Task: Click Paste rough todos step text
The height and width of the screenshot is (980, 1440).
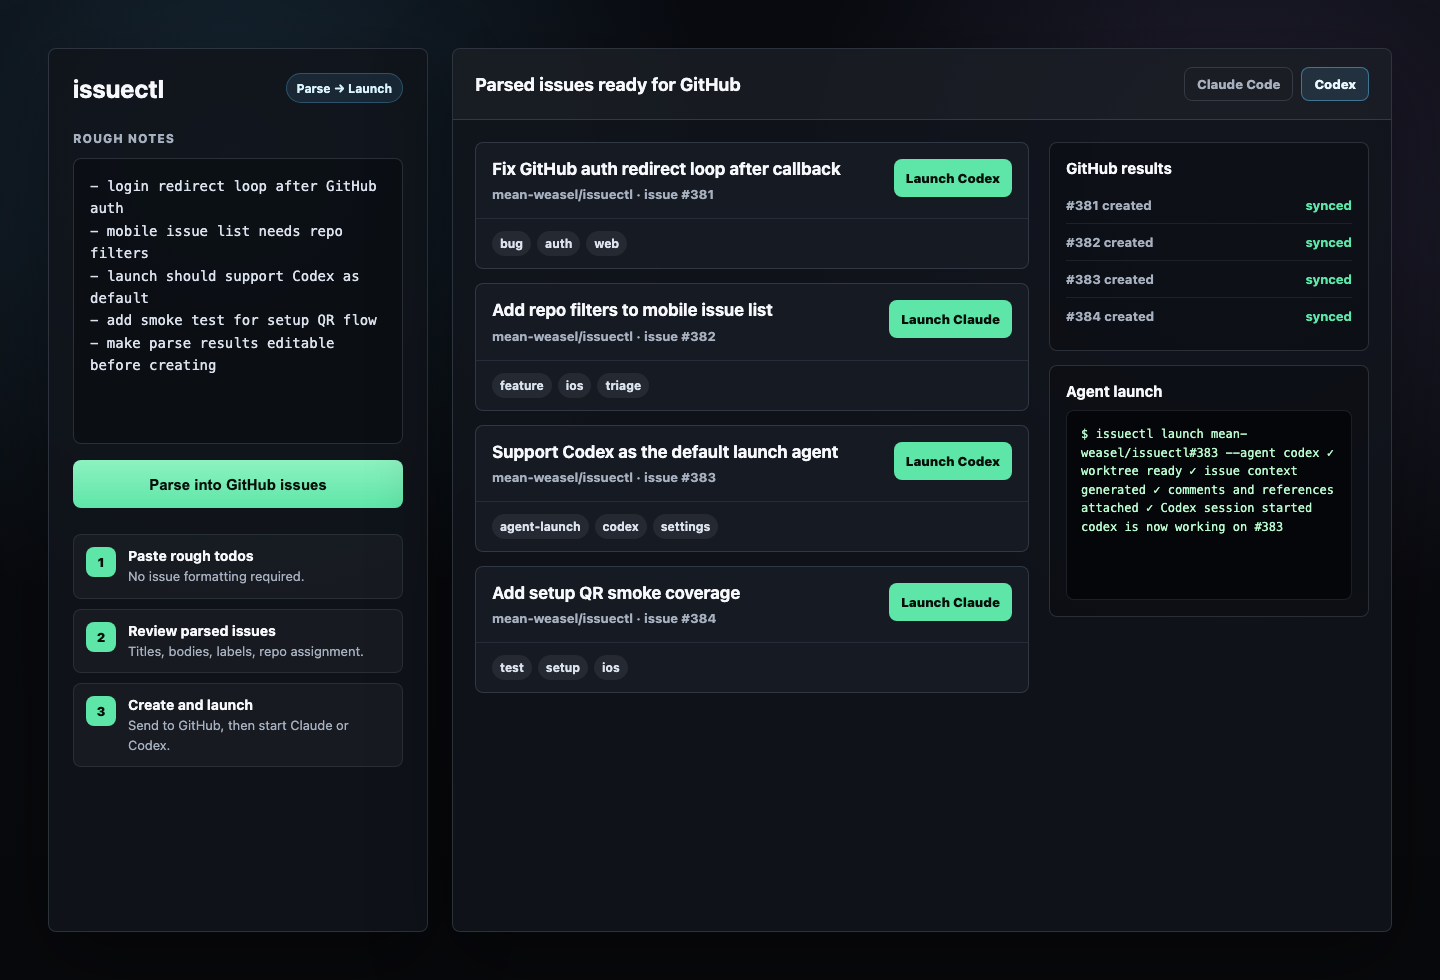Action: point(190,556)
